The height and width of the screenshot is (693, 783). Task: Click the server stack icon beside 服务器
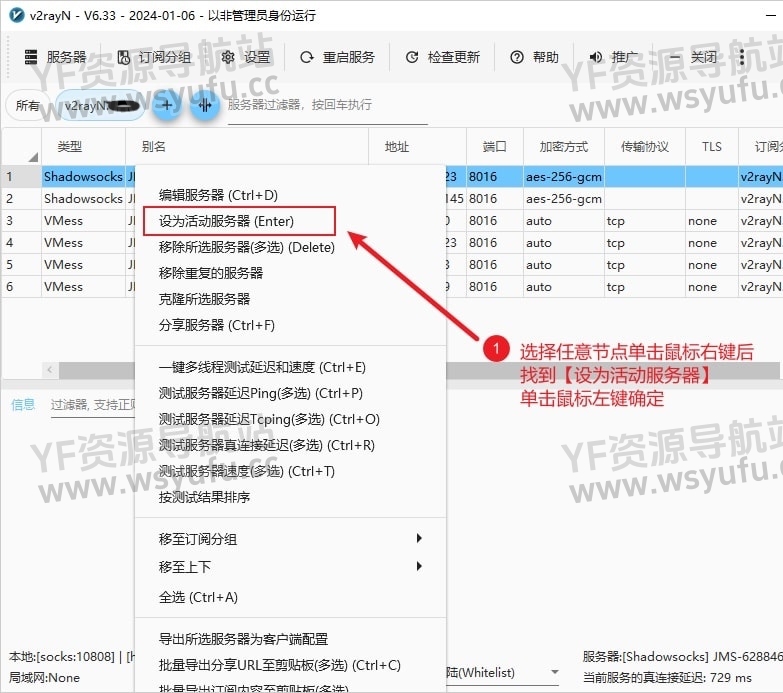tap(31, 57)
